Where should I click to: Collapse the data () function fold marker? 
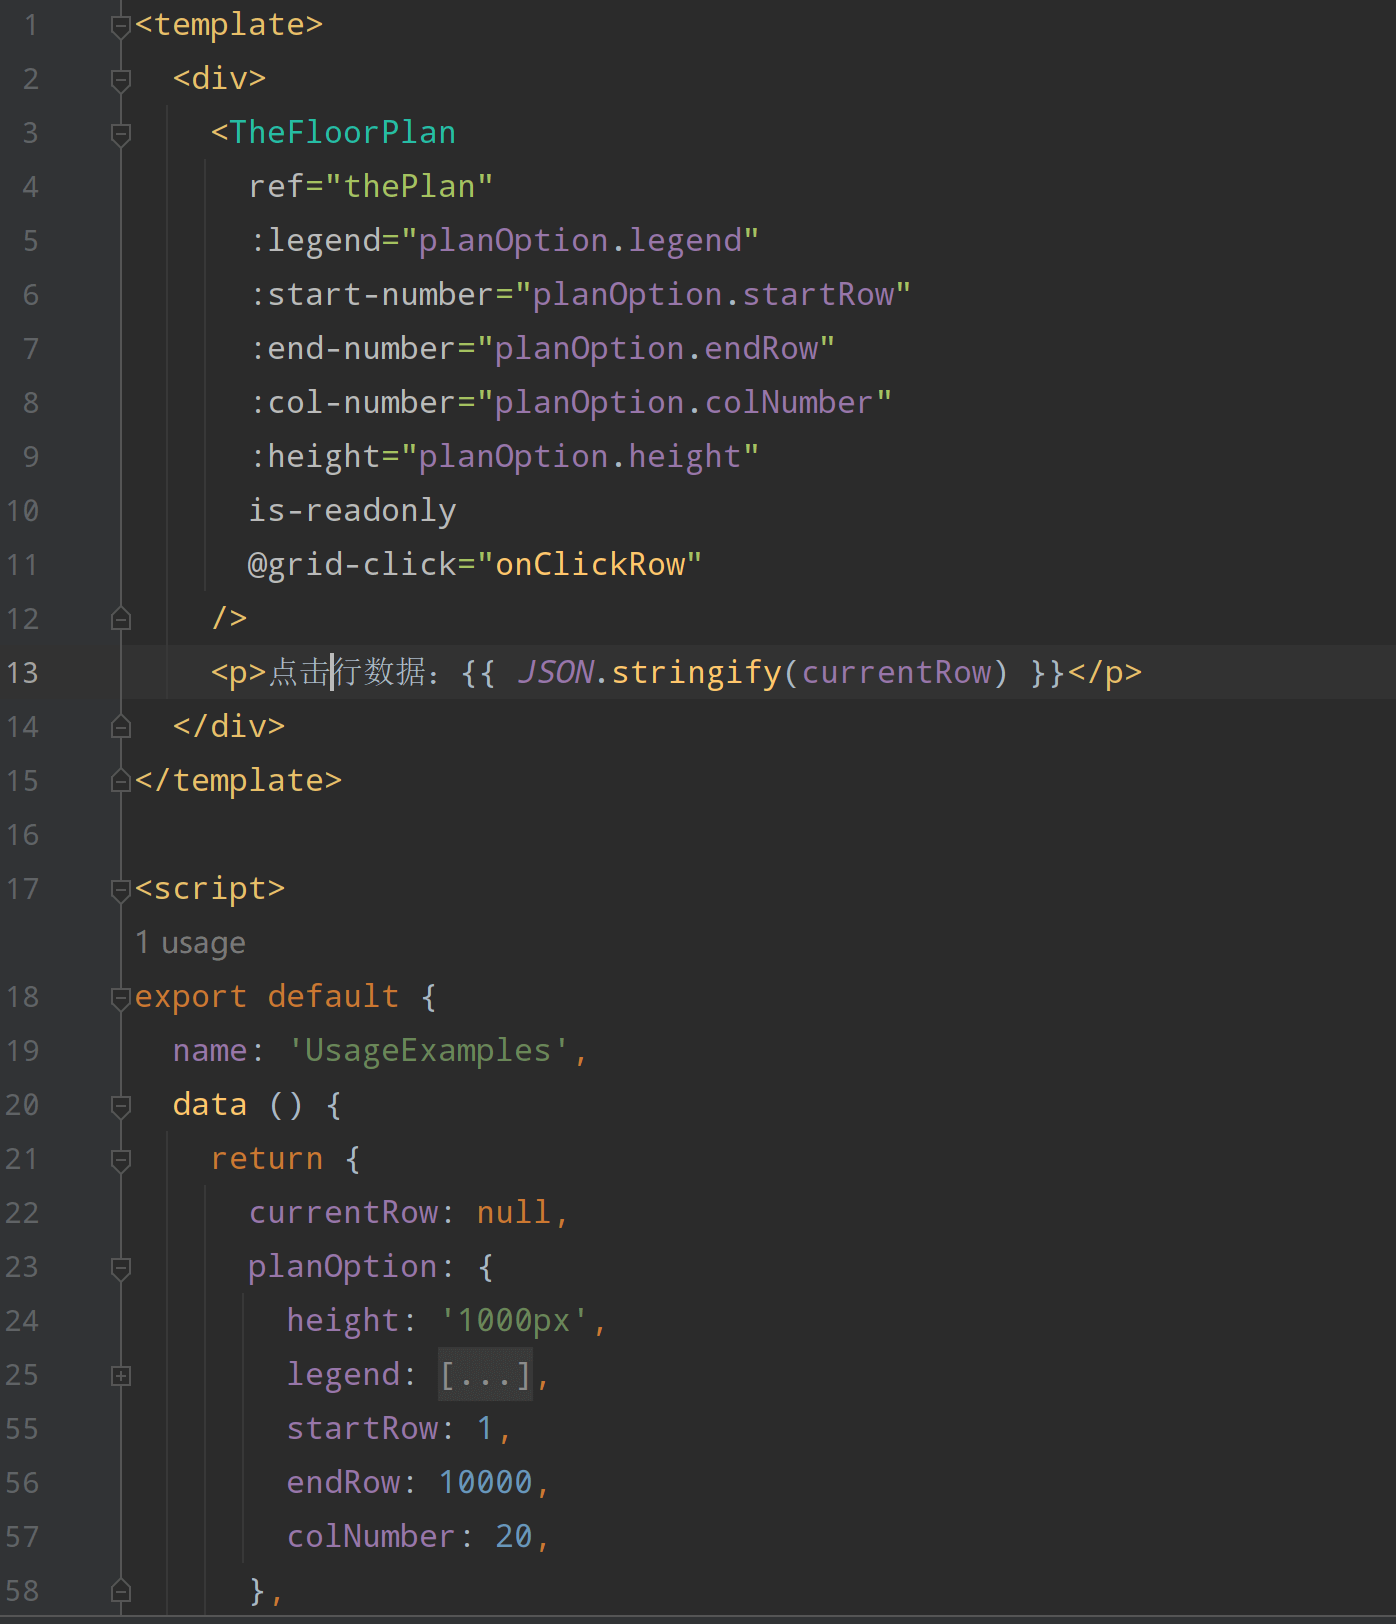pyautogui.click(x=121, y=1105)
